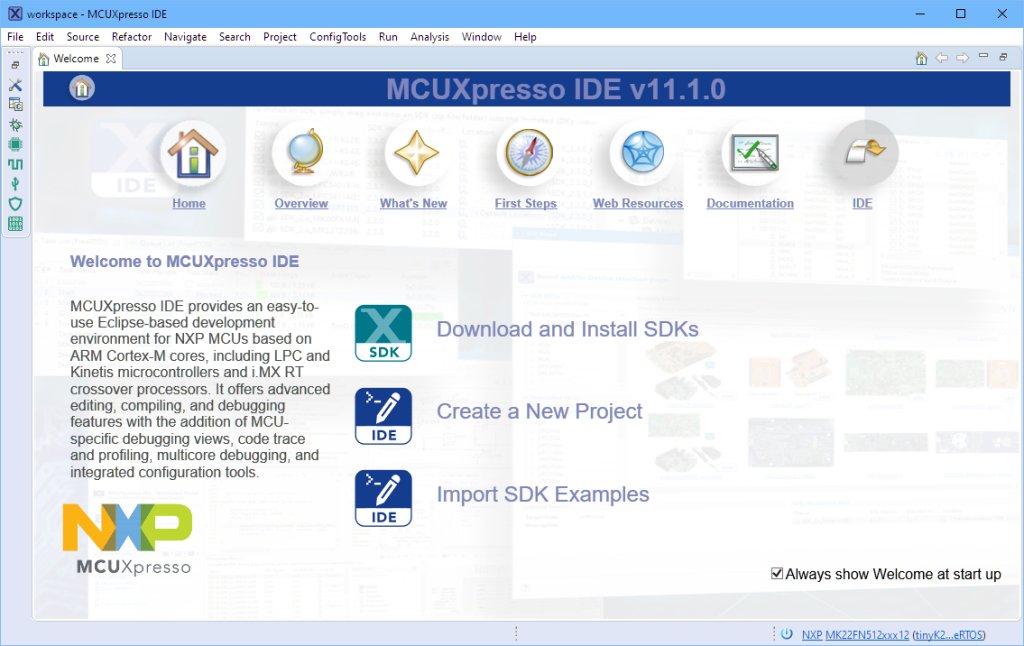Open the Navigate menu
This screenshot has width=1024, height=646.
(x=185, y=37)
